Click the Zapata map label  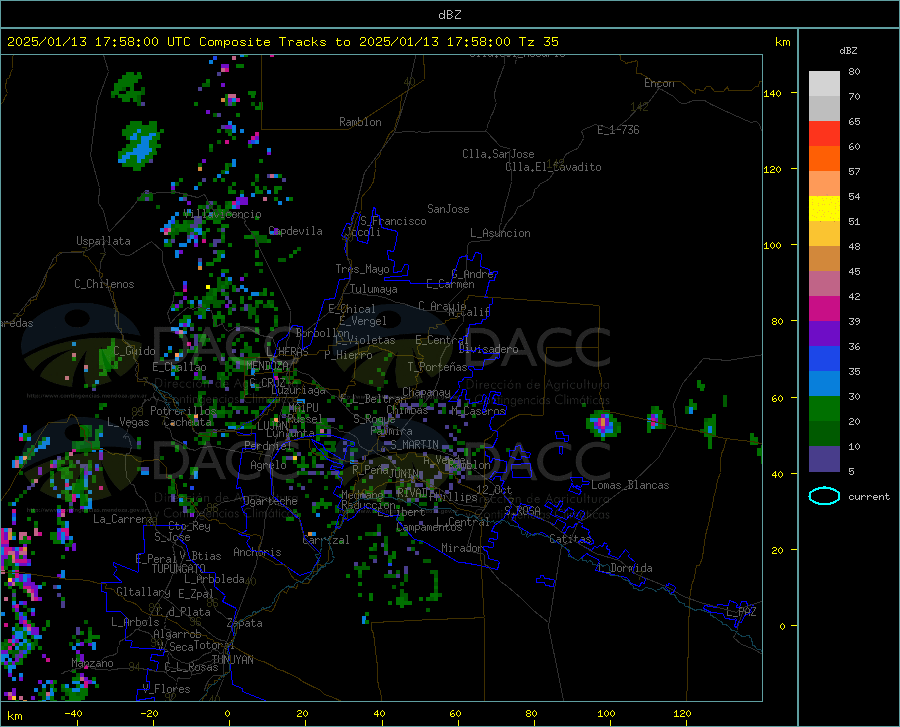click(245, 623)
